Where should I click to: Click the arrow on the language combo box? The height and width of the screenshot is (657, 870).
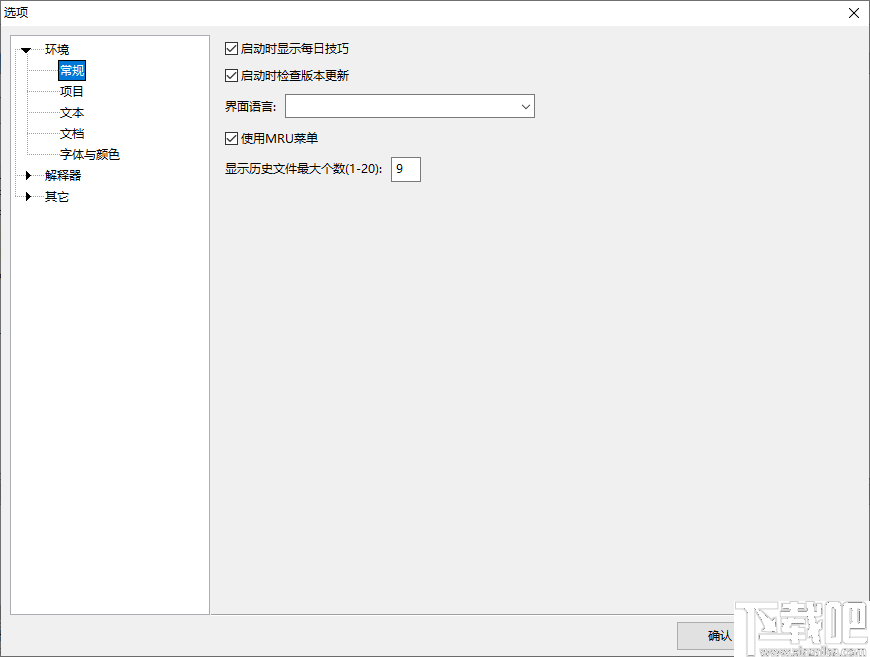tap(525, 106)
